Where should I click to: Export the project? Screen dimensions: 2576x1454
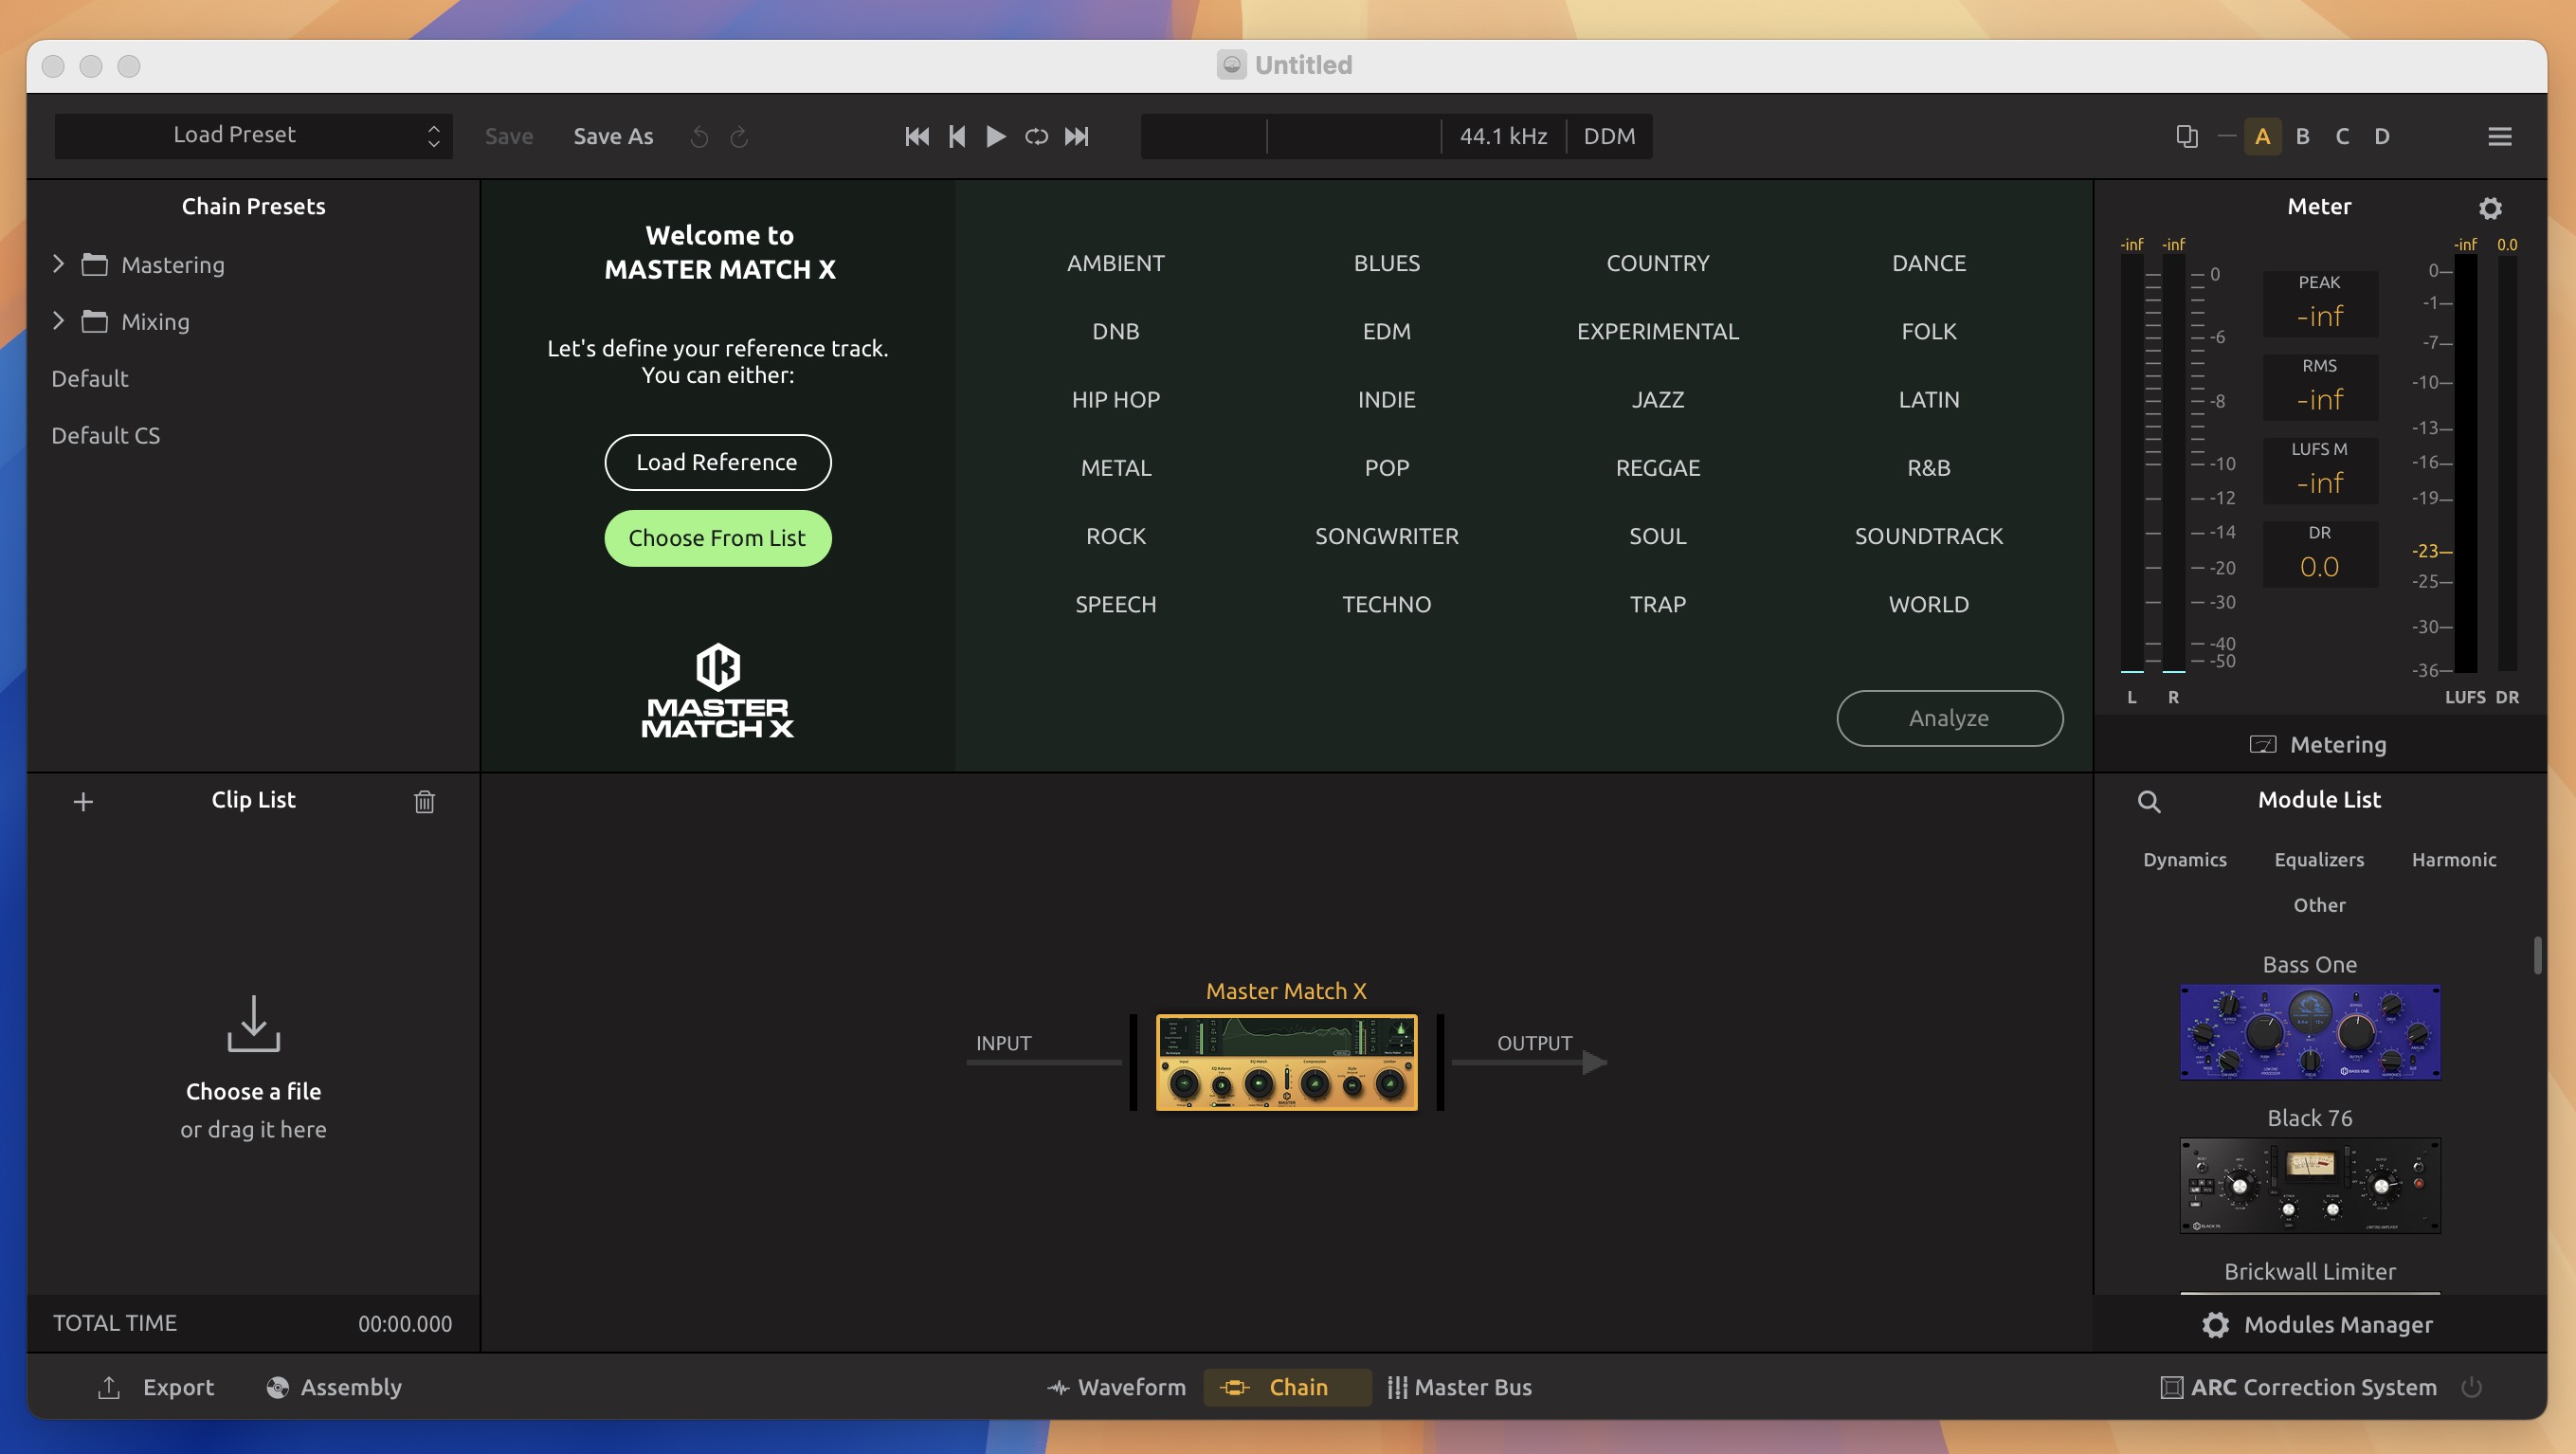(155, 1387)
